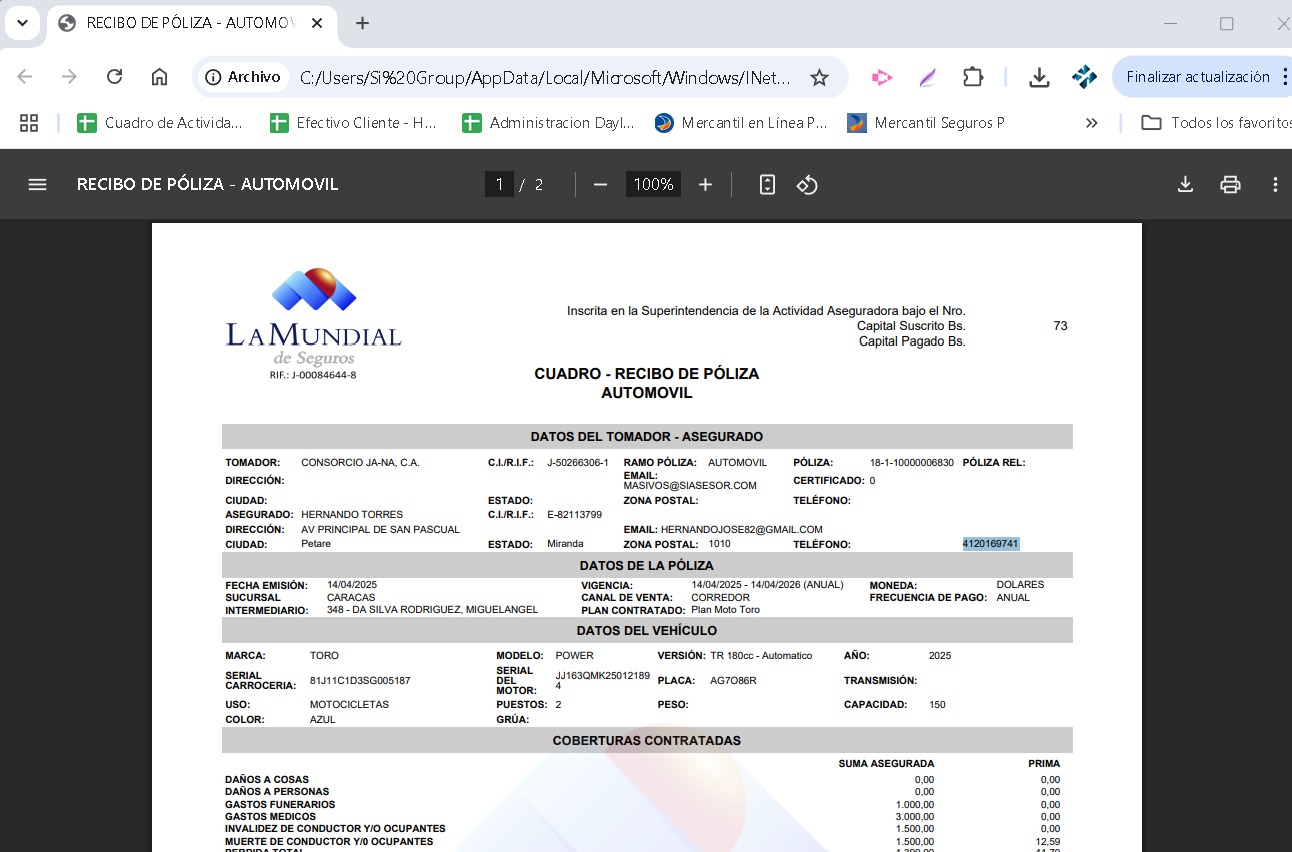Reload the current page
Image resolution: width=1292 pixels, height=852 pixels.
114,77
